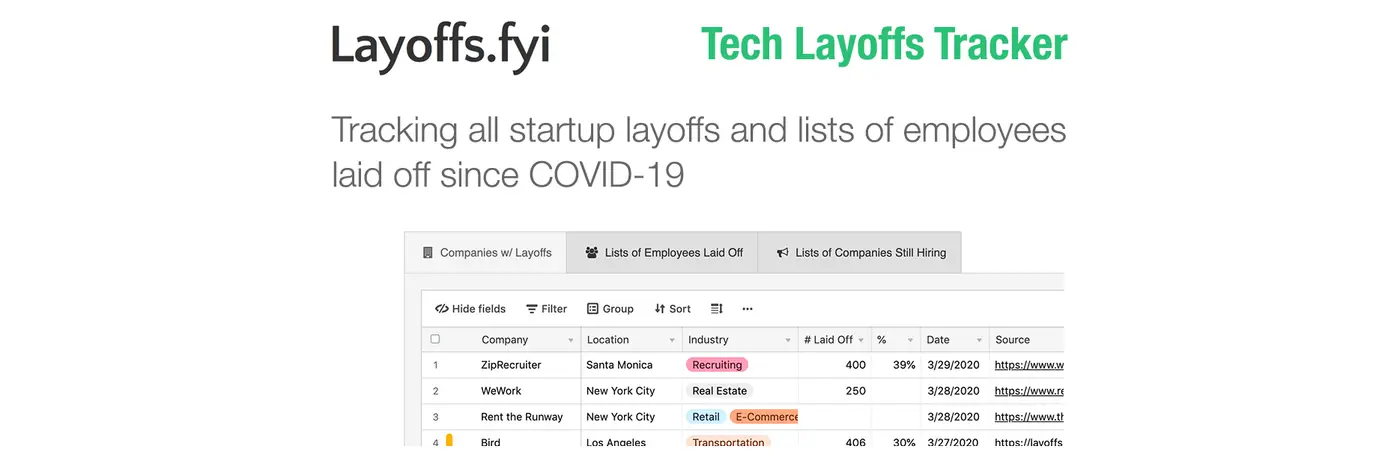Toggle the select-all rows checkbox
The height and width of the screenshot is (467, 1400).
(x=435, y=339)
